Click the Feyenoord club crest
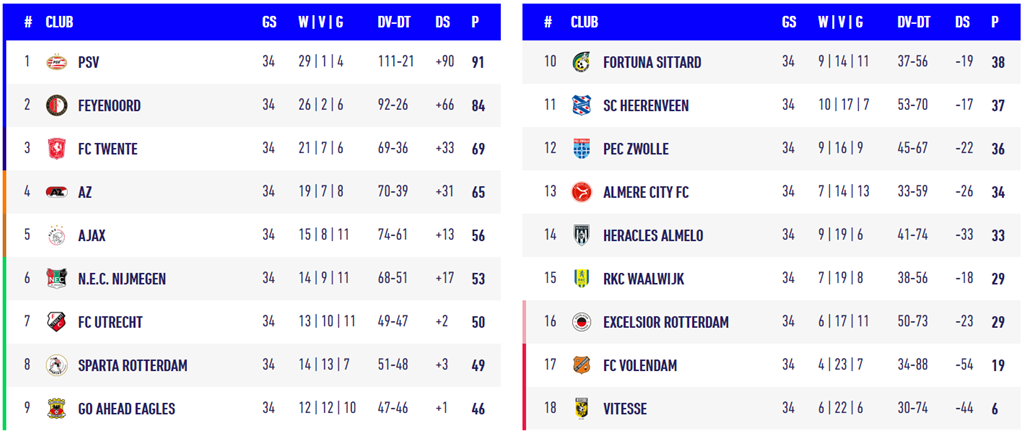The image size is (1024, 431). tap(56, 105)
